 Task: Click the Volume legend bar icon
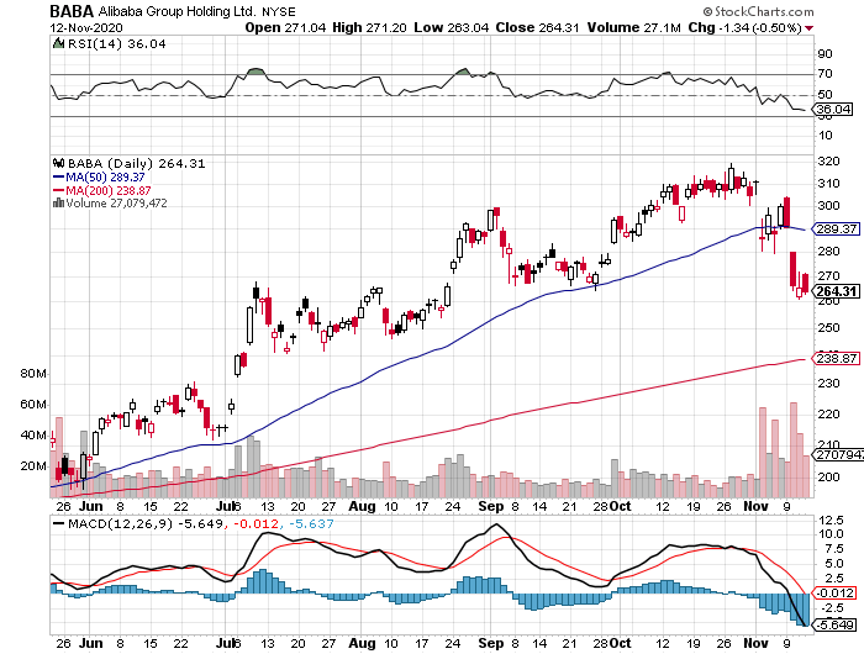point(56,203)
